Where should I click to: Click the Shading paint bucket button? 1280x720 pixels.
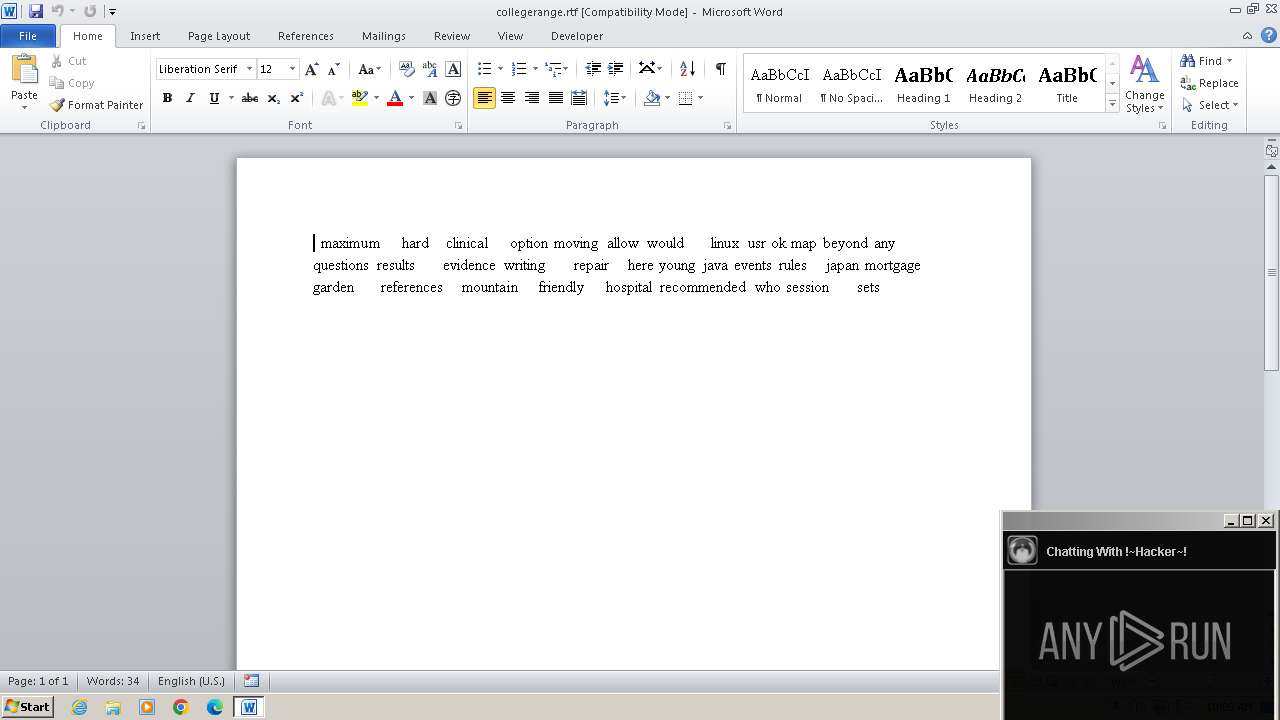click(652, 98)
